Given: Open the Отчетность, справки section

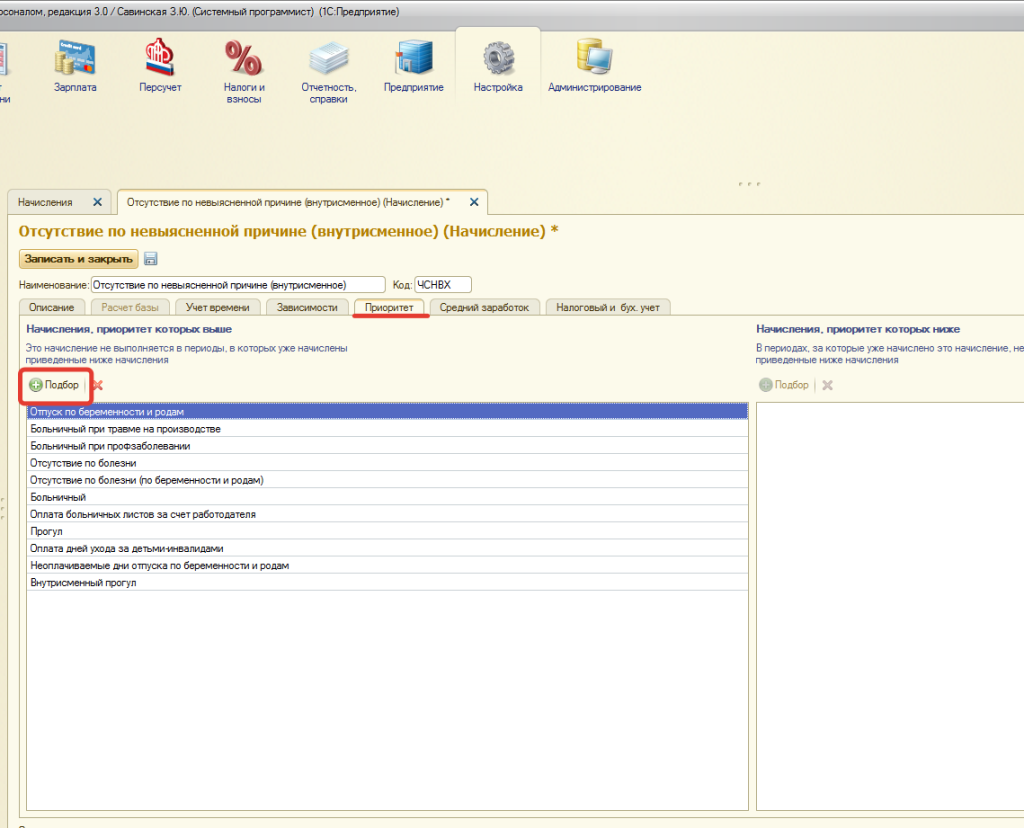Looking at the screenshot, I should 328,72.
